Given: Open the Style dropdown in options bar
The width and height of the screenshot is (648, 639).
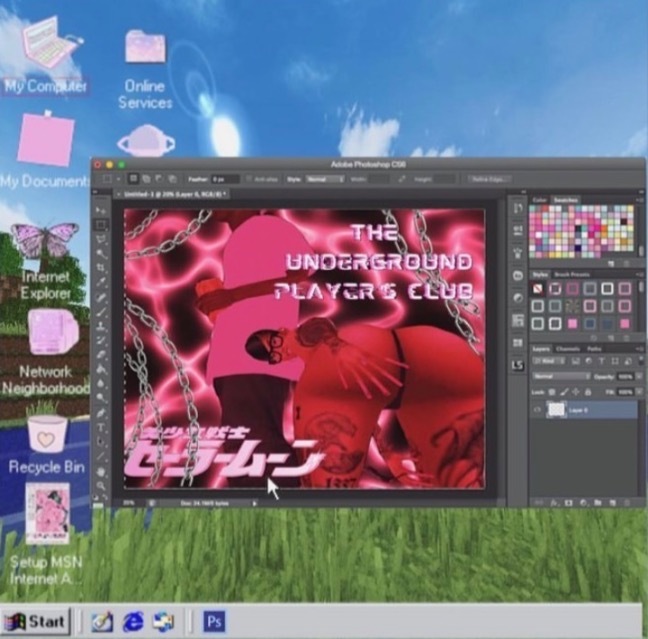Looking at the screenshot, I should (322, 179).
